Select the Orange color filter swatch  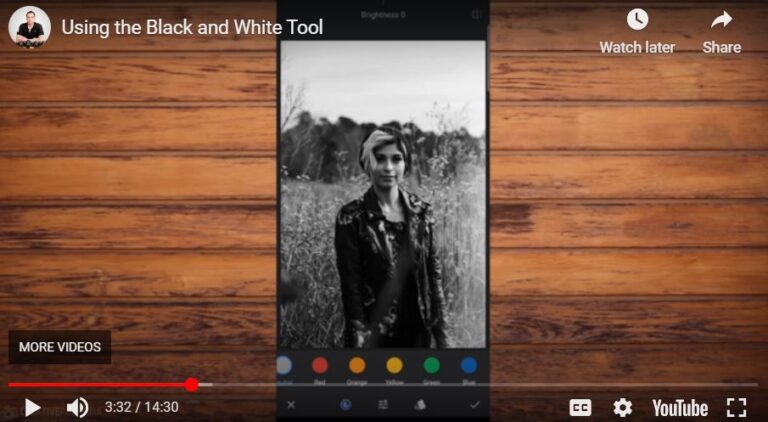click(357, 365)
